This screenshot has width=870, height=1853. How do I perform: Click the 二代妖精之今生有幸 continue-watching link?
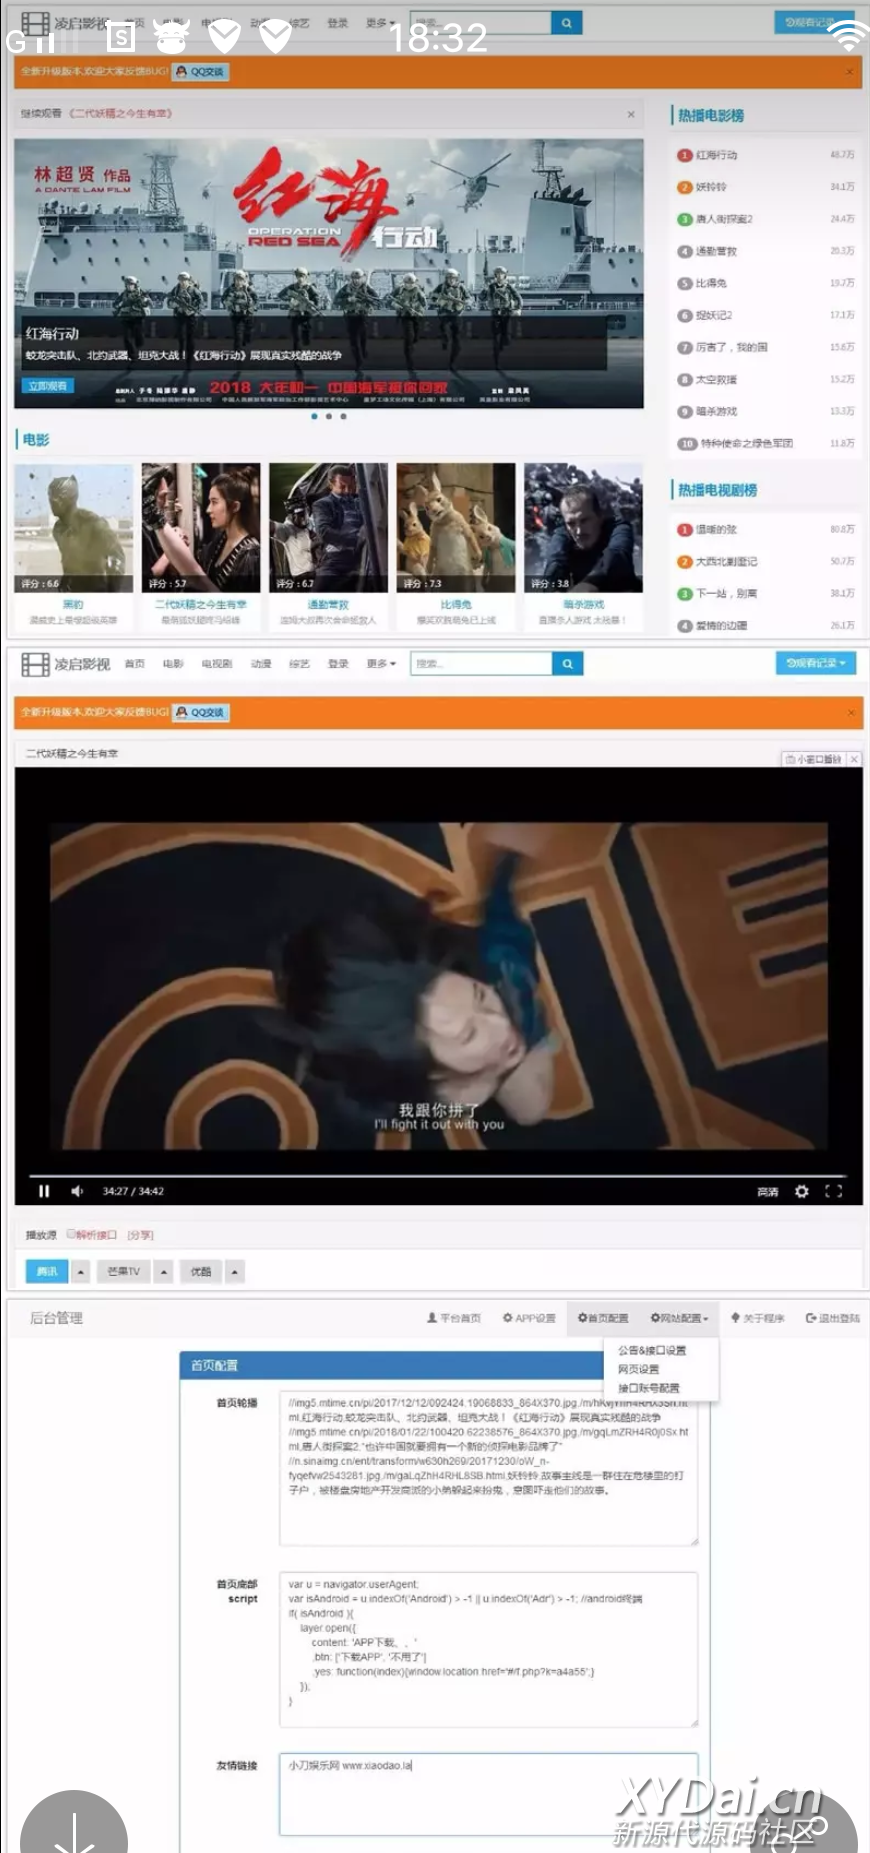coord(121,114)
